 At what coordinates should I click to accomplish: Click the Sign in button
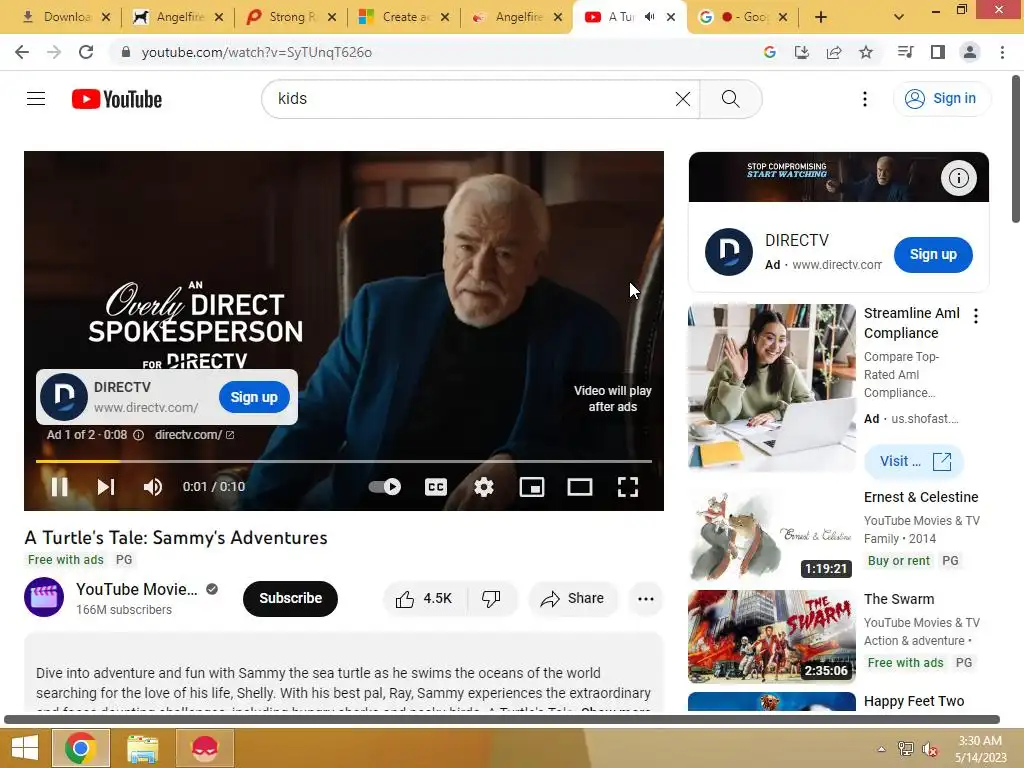pos(942,99)
